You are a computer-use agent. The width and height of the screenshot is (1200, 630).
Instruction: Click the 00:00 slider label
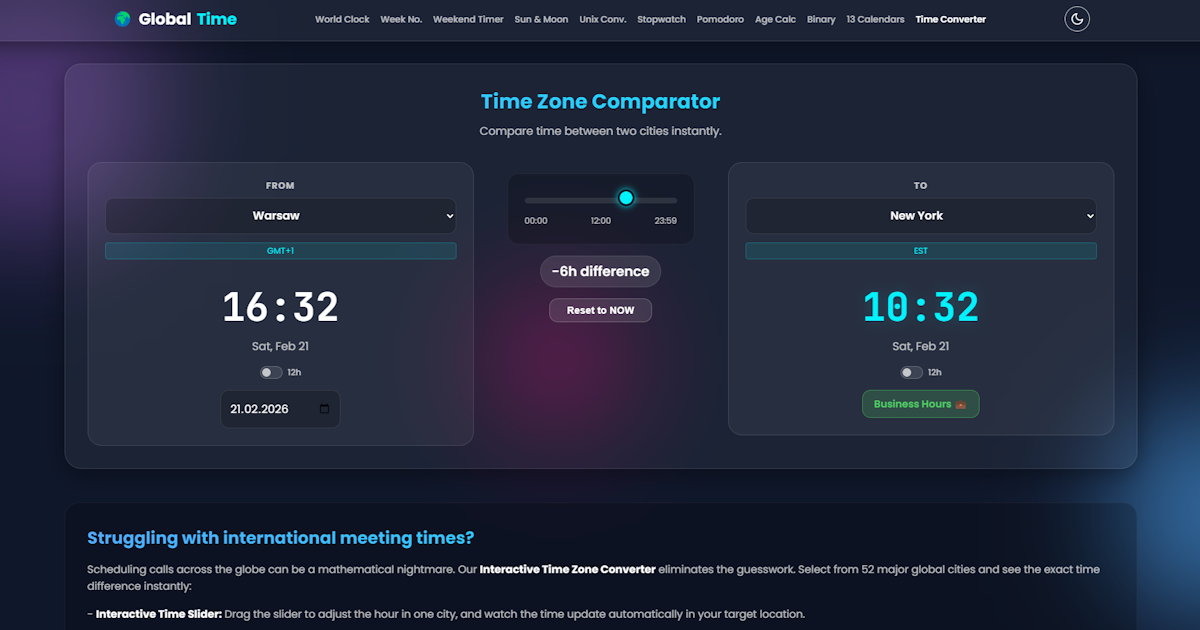pyautogui.click(x=536, y=221)
